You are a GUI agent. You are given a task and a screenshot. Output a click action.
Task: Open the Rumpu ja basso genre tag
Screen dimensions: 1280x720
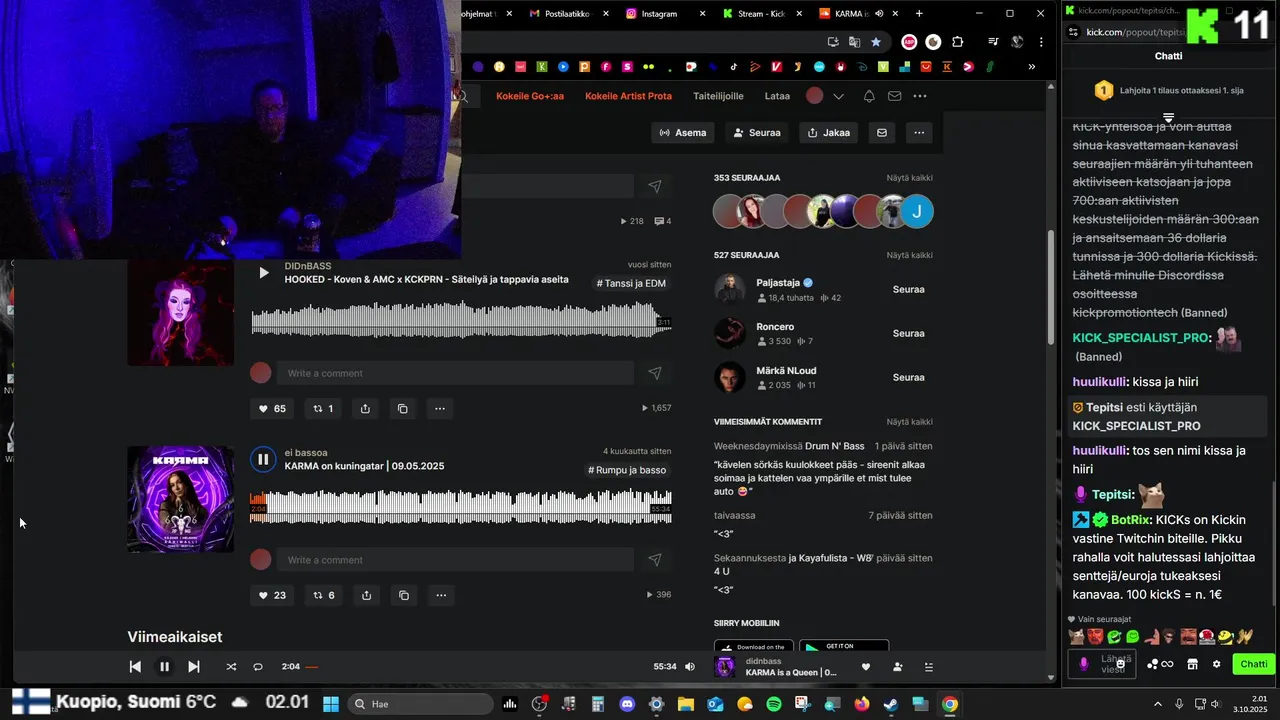pos(627,470)
